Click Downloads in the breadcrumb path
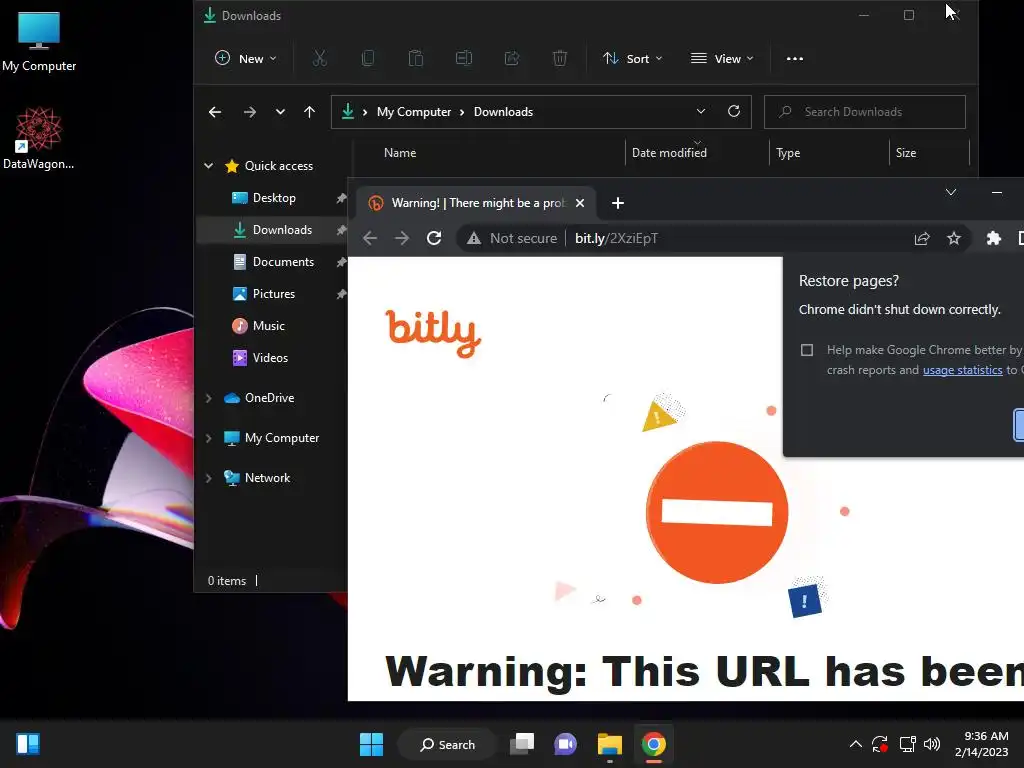Screen dimensions: 1024x768 pyautogui.click(x=503, y=112)
